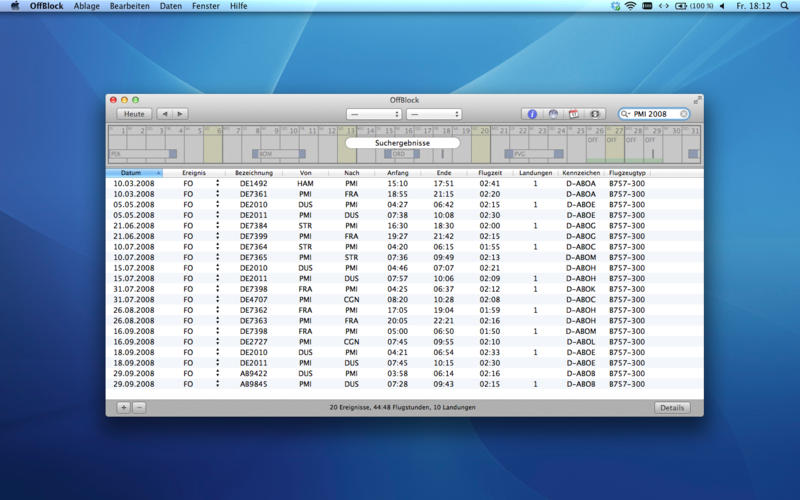Viewport: 800px width, 500px height.
Task: Click the angle brackets menu bar icon
Action: pos(663,6)
